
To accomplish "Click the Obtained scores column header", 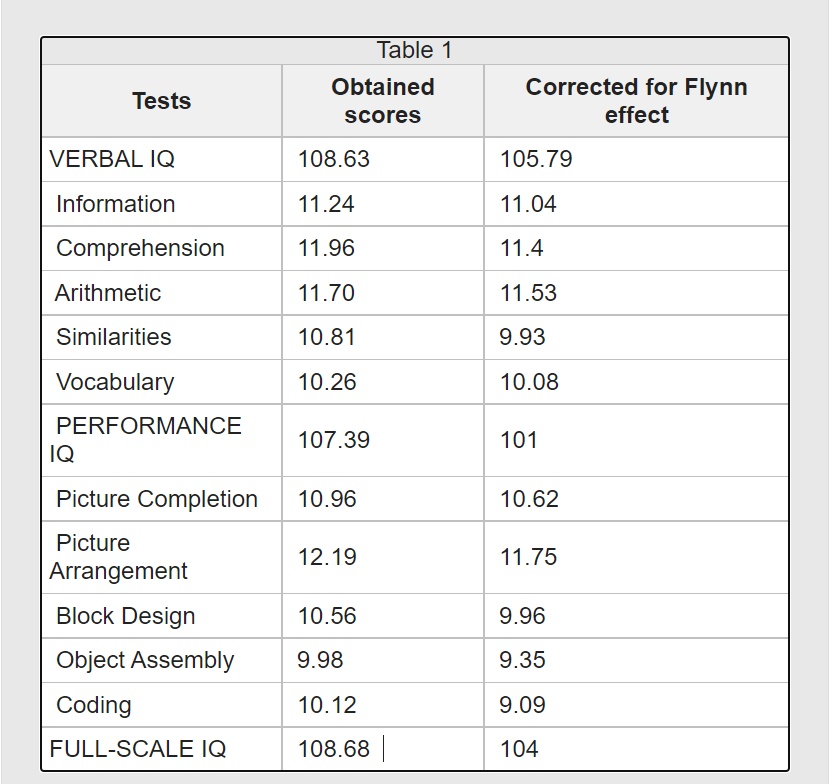I will [382, 101].
